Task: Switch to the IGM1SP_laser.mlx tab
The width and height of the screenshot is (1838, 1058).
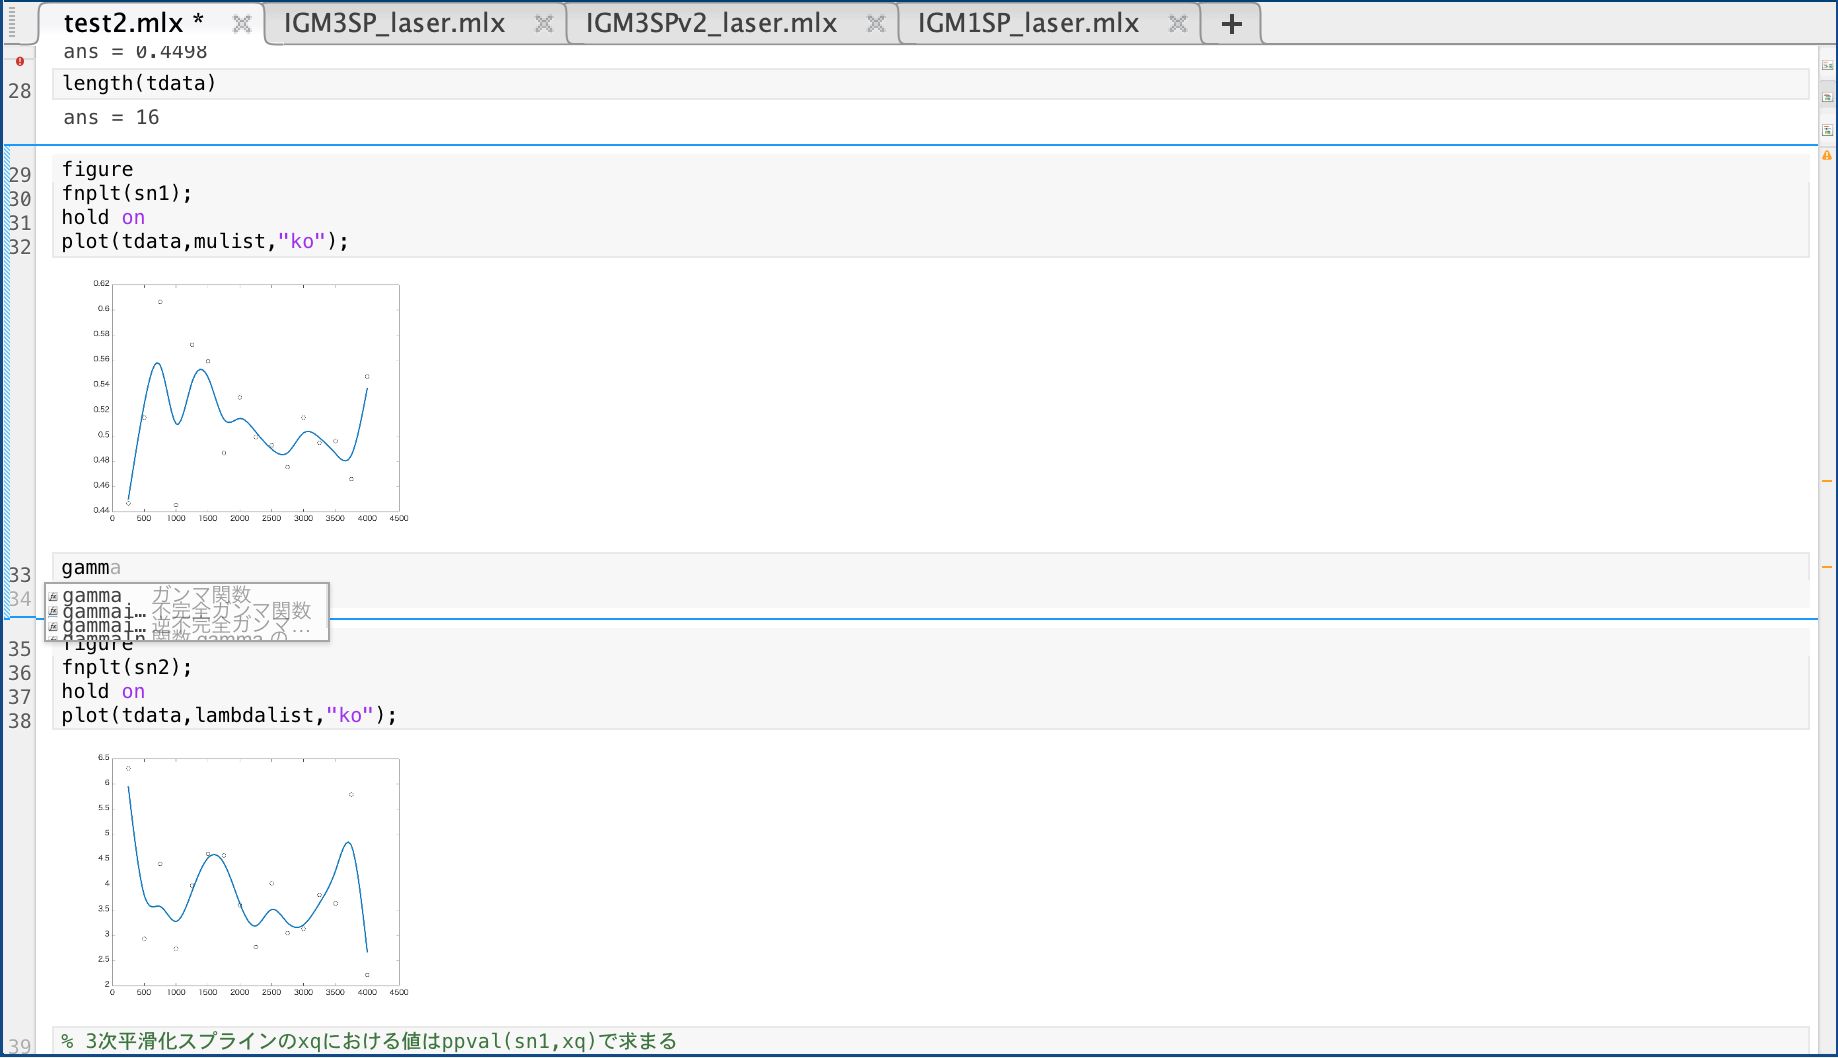Action: point(1027,24)
